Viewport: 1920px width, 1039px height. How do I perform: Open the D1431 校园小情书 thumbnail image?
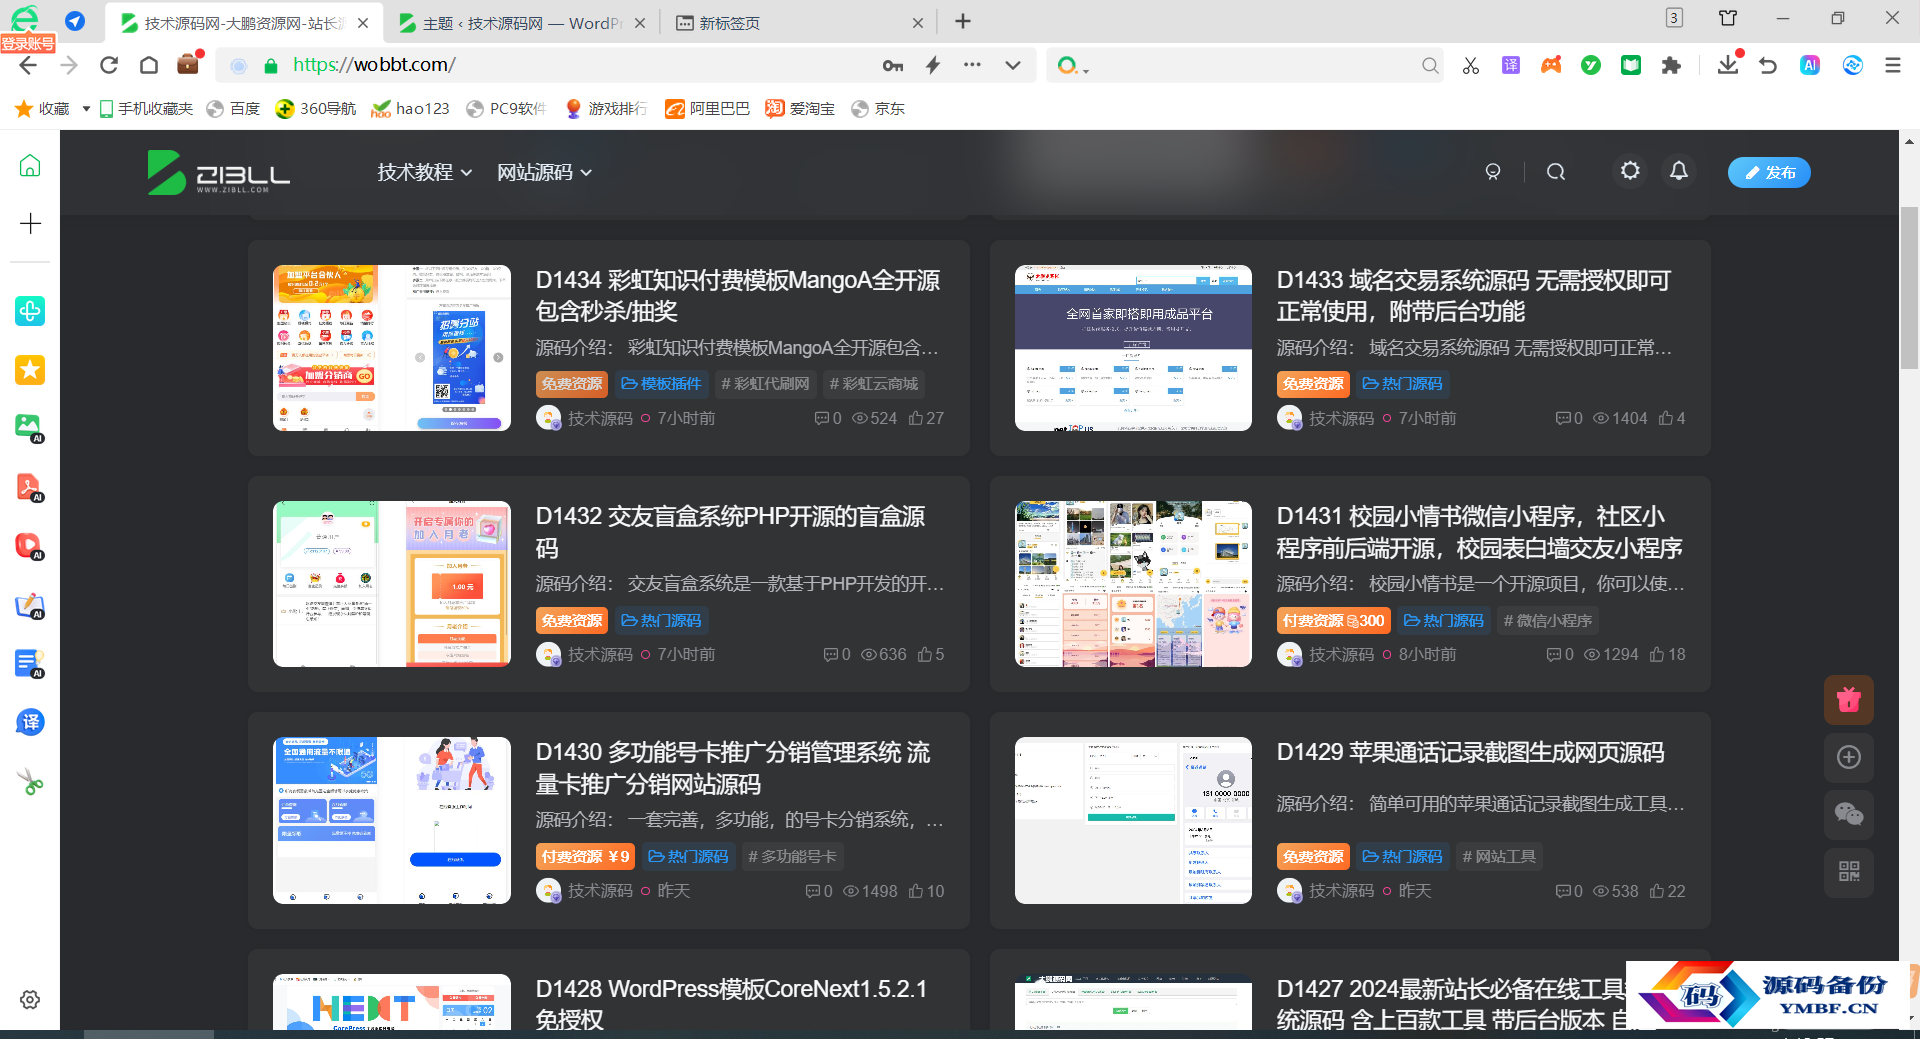pos(1133,584)
